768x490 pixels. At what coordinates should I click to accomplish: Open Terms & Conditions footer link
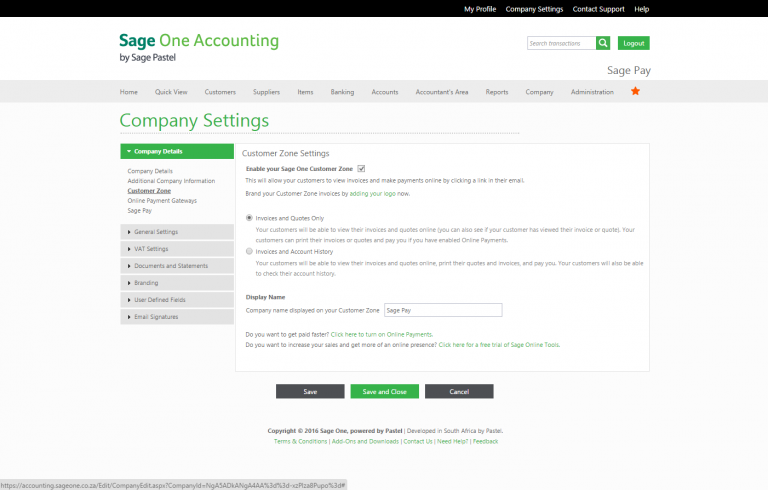coord(300,441)
